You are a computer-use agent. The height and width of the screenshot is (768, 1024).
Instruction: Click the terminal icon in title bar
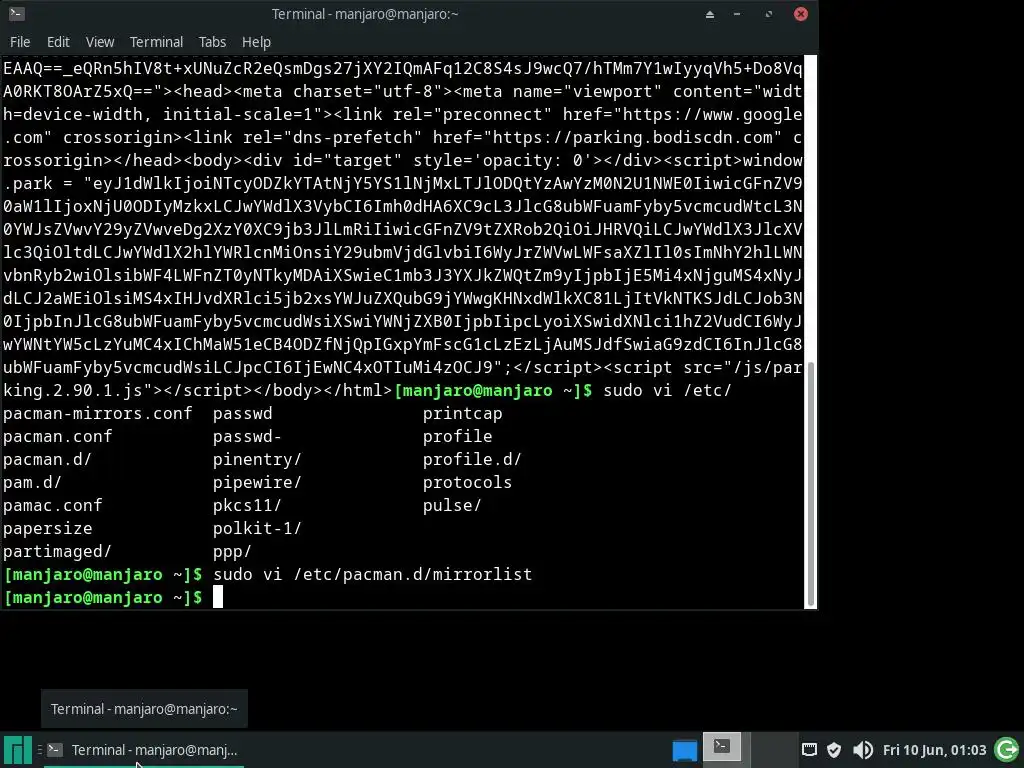click(16, 14)
